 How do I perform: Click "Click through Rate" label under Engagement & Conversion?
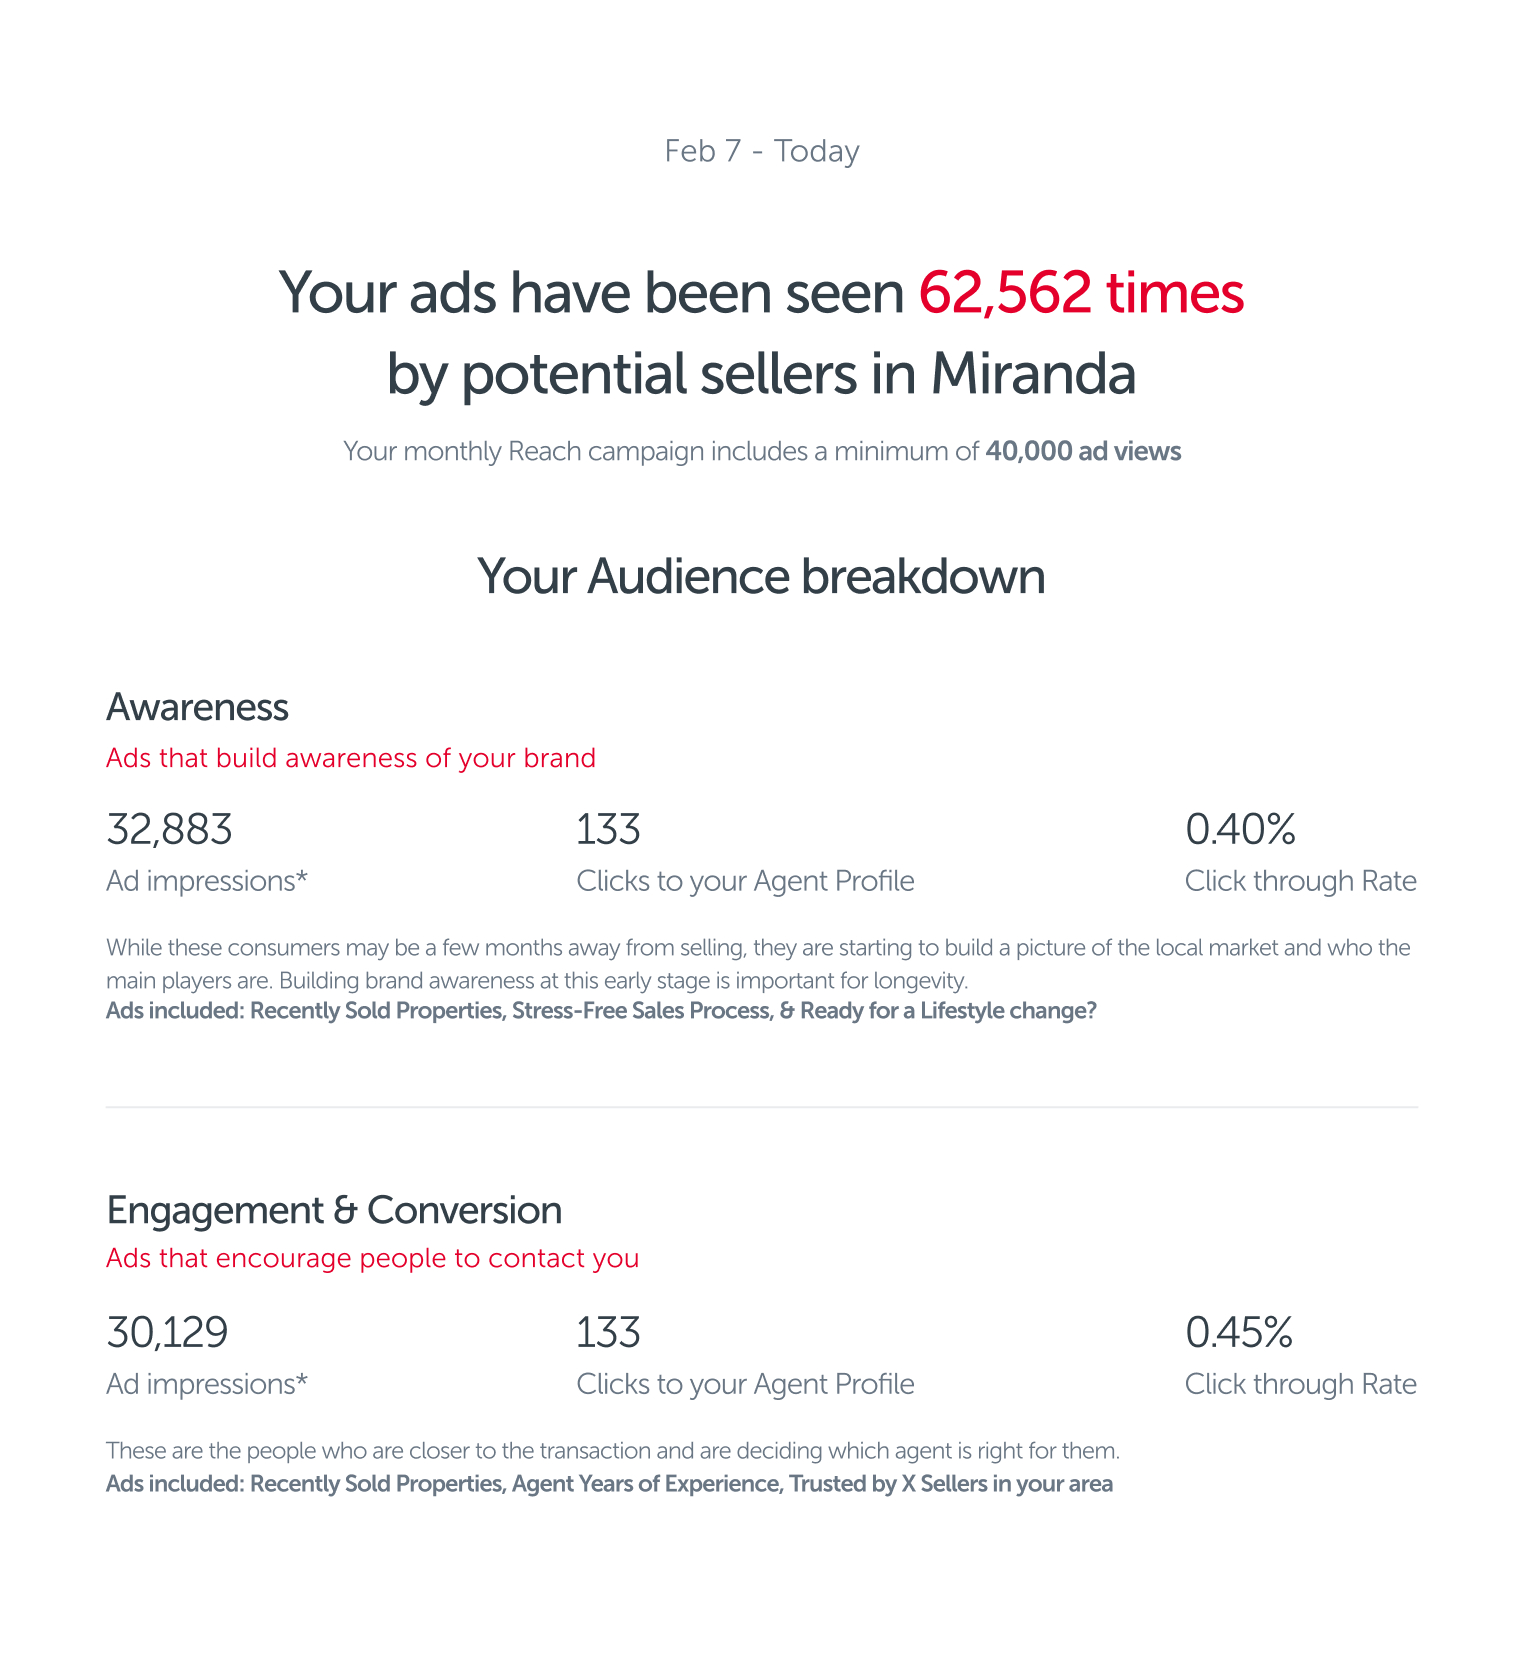pyautogui.click(x=1300, y=1384)
